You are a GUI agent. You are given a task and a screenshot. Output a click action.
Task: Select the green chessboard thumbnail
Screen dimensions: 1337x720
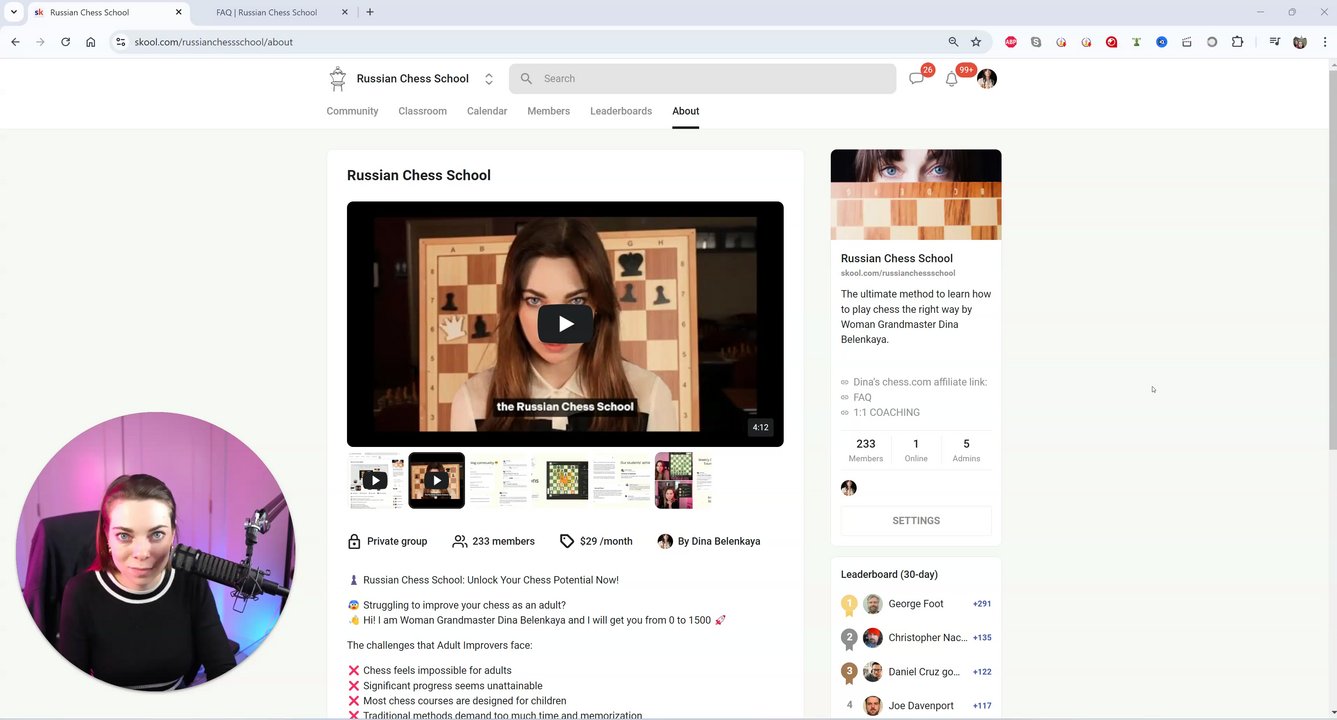567,481
